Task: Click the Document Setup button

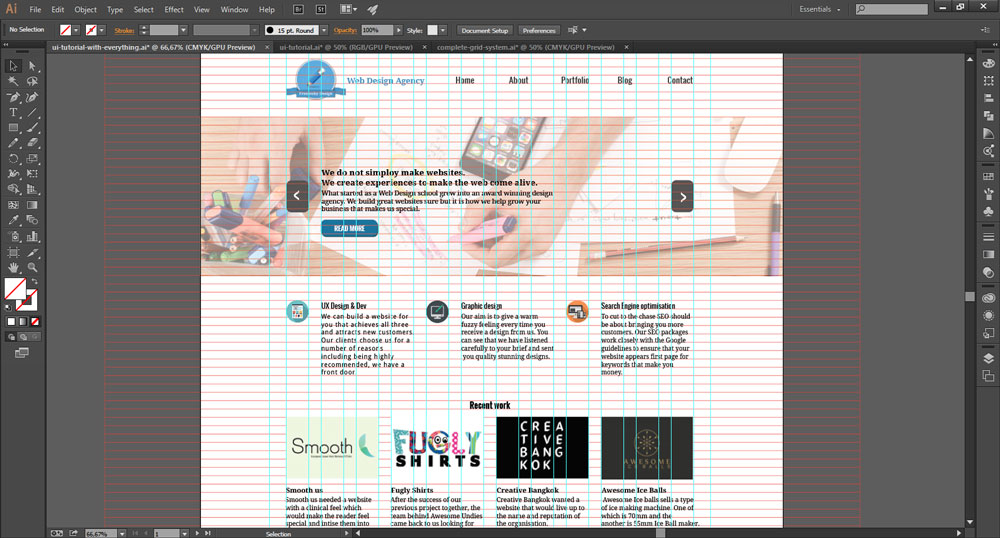Action: [x=485, y=30]
